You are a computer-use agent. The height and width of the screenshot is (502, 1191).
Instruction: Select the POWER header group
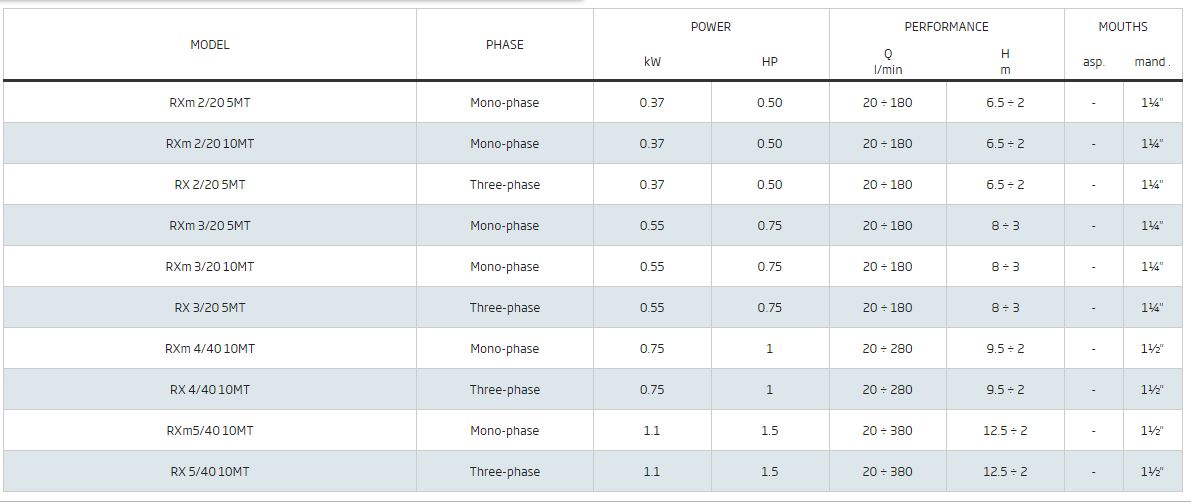[711, 27]
